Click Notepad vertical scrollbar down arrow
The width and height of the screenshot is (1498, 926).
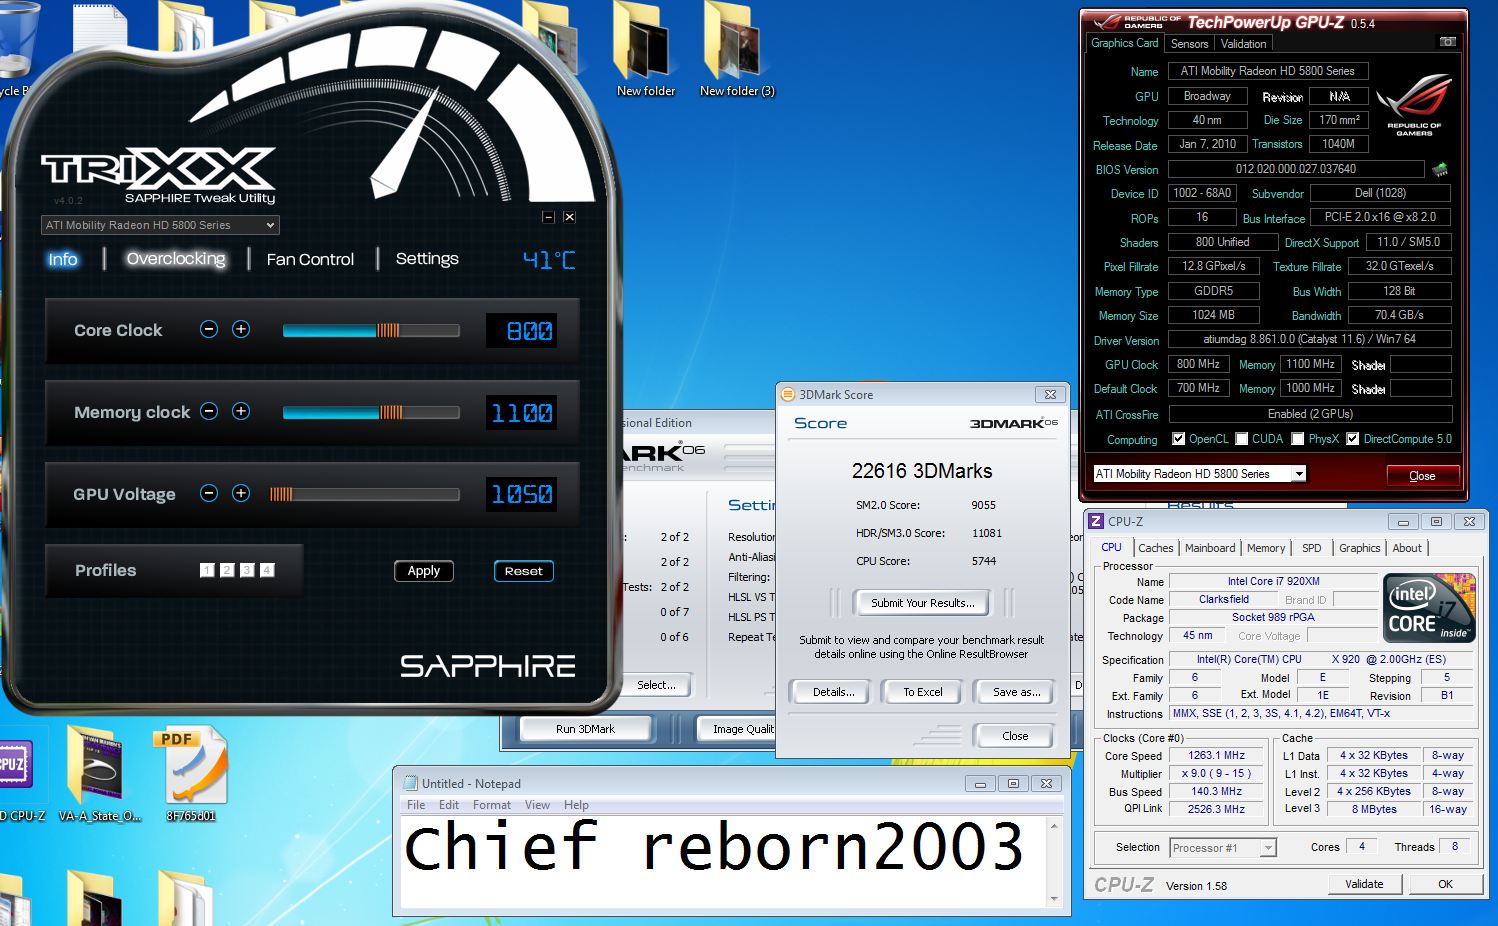[x=1054, y=899]
